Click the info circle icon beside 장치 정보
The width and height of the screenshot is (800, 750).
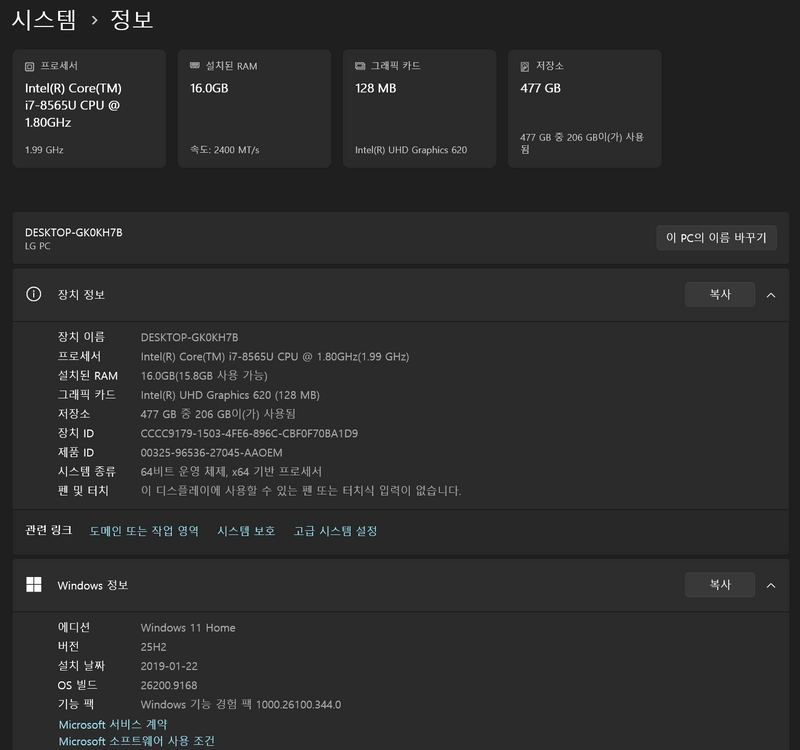coord(34,294)
